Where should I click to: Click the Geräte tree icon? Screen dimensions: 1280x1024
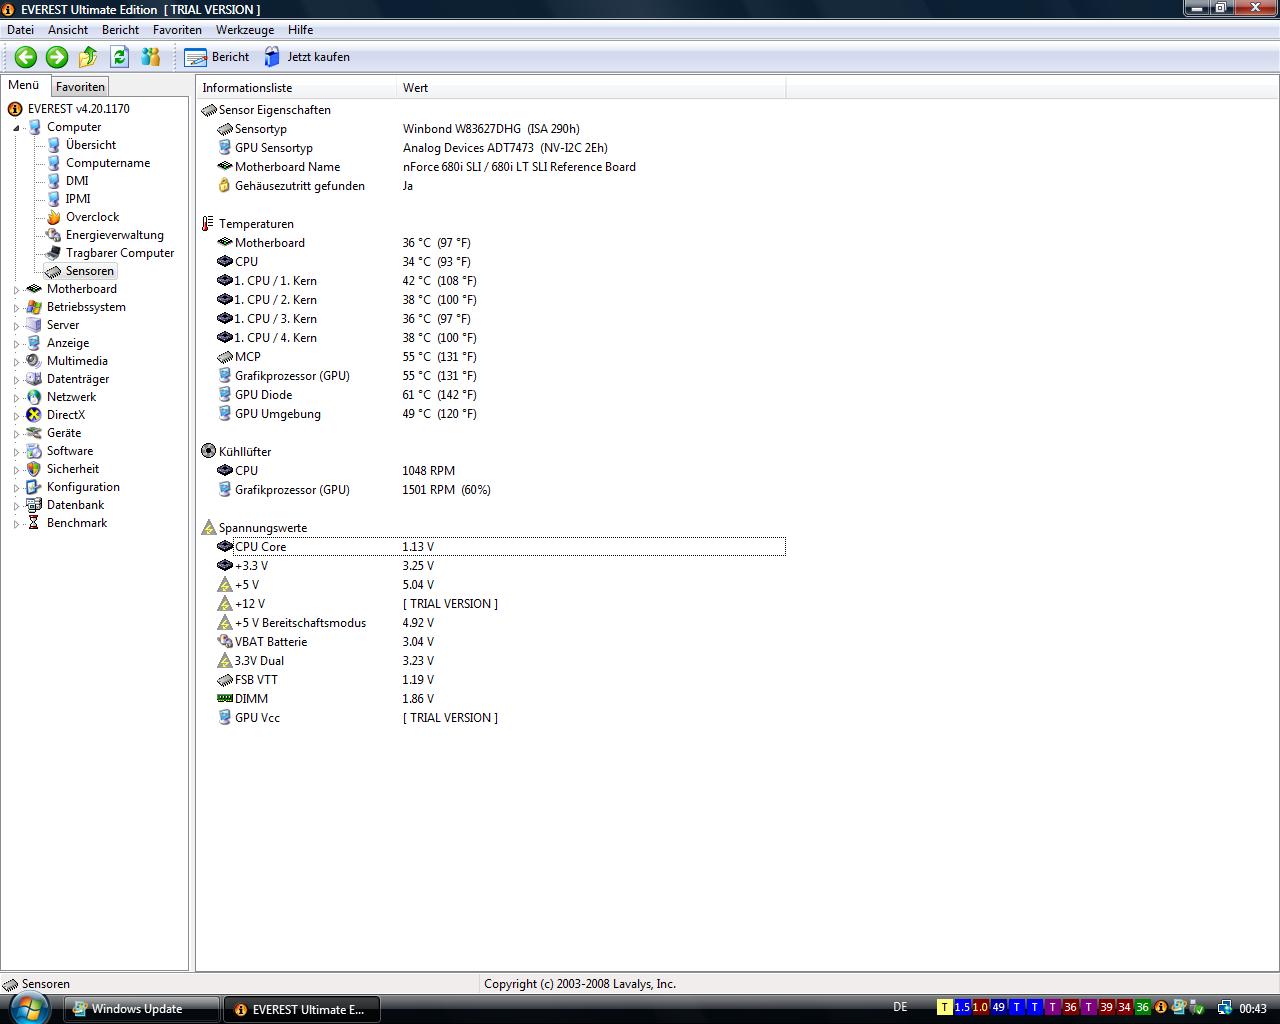pos(34,433)
